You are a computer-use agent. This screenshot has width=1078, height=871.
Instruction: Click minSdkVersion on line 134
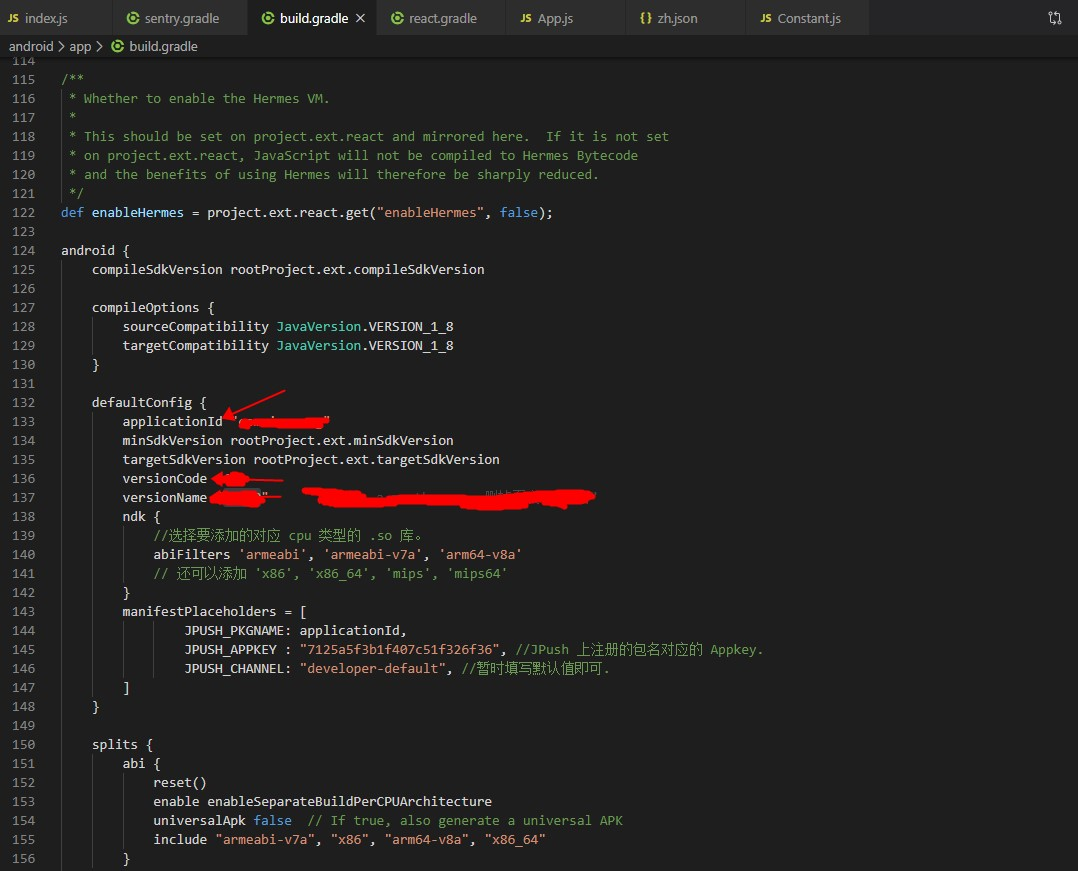[173, 440]
